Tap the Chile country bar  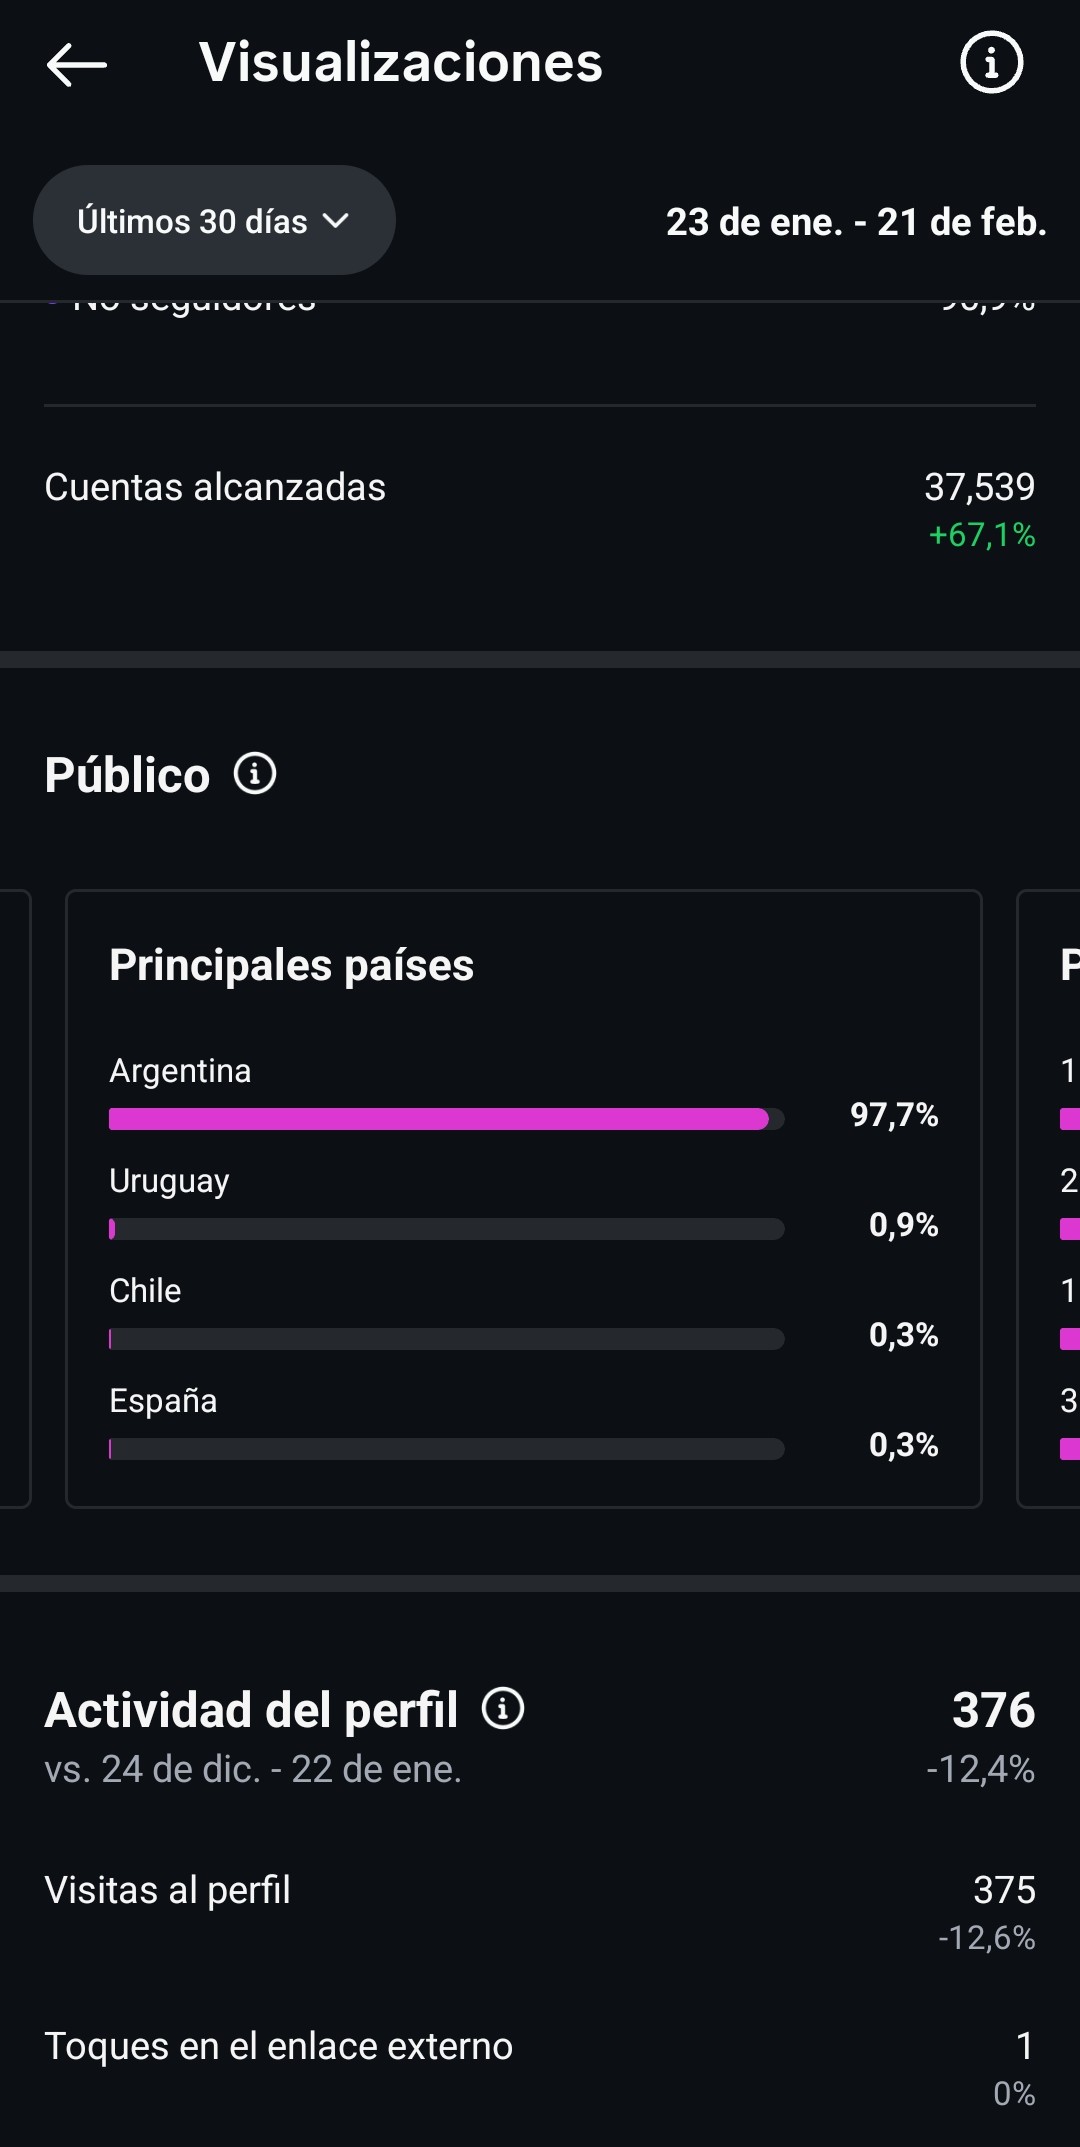click(x=446, y=1339)
